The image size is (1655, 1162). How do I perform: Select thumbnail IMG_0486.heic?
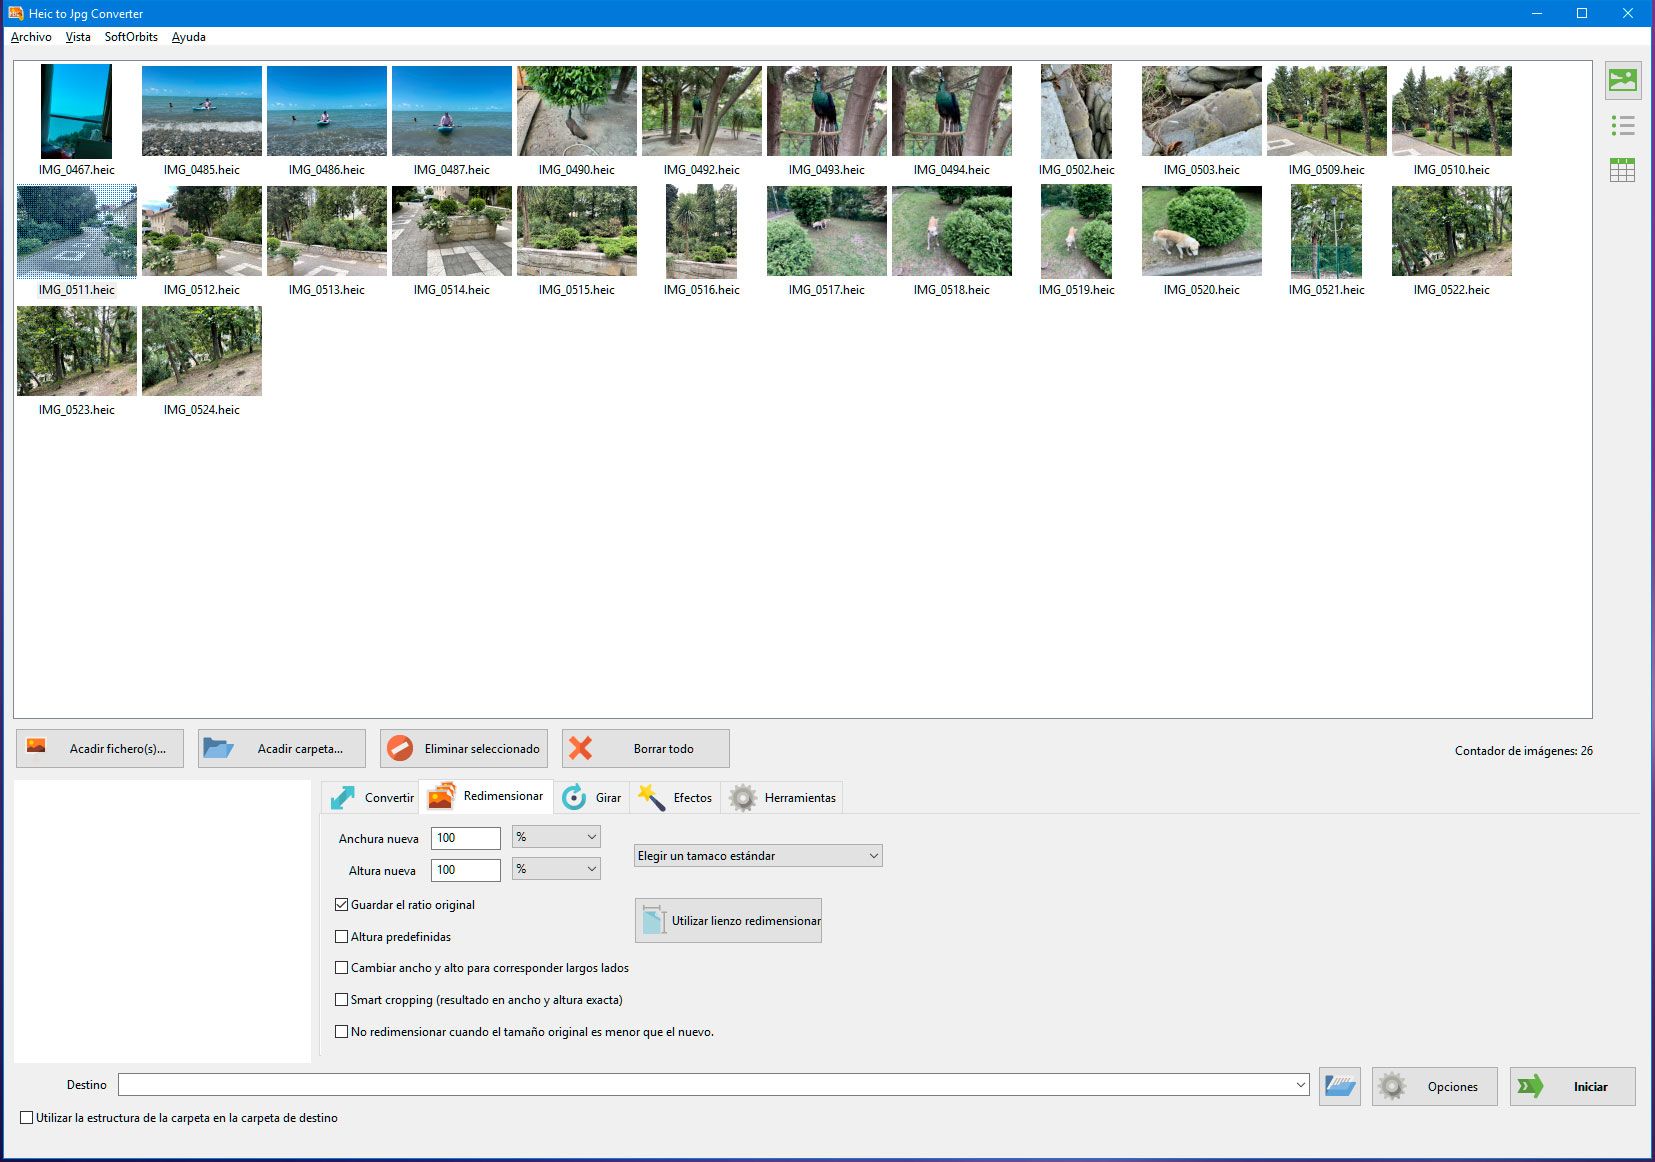pyautogui.click(x=327, y=111)
